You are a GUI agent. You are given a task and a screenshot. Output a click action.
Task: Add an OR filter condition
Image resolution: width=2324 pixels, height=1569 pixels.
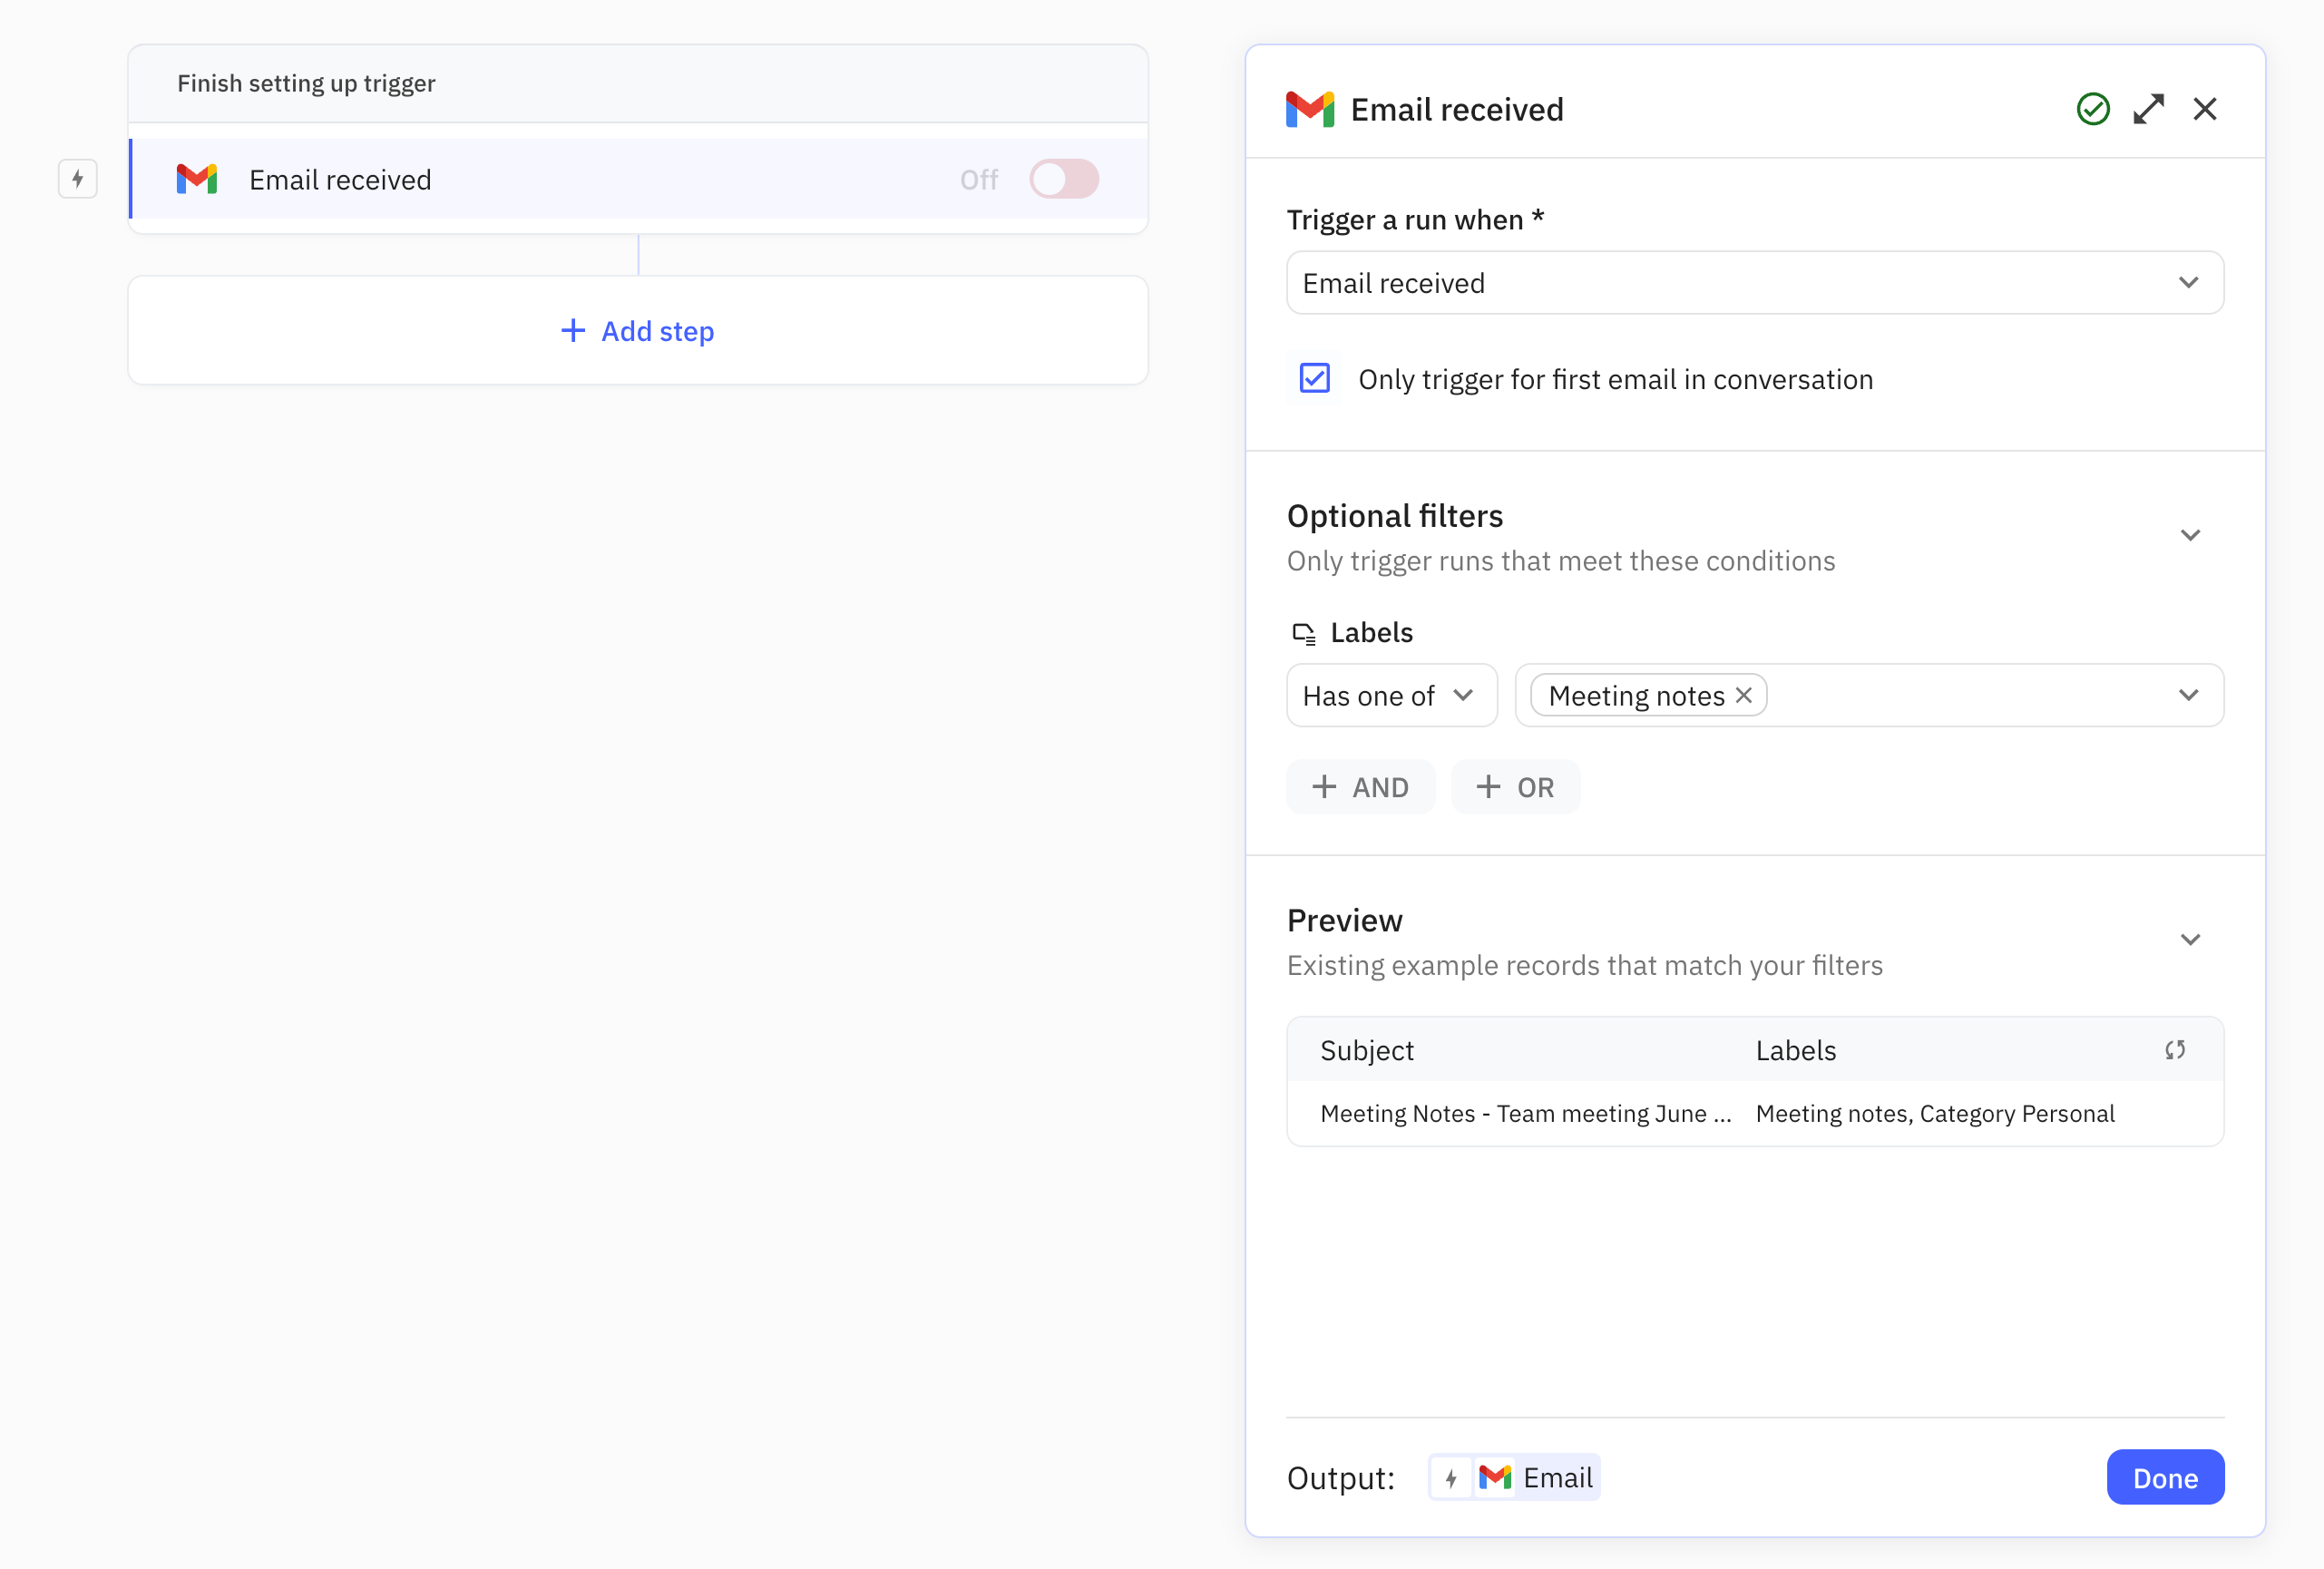coord(1516,787)
